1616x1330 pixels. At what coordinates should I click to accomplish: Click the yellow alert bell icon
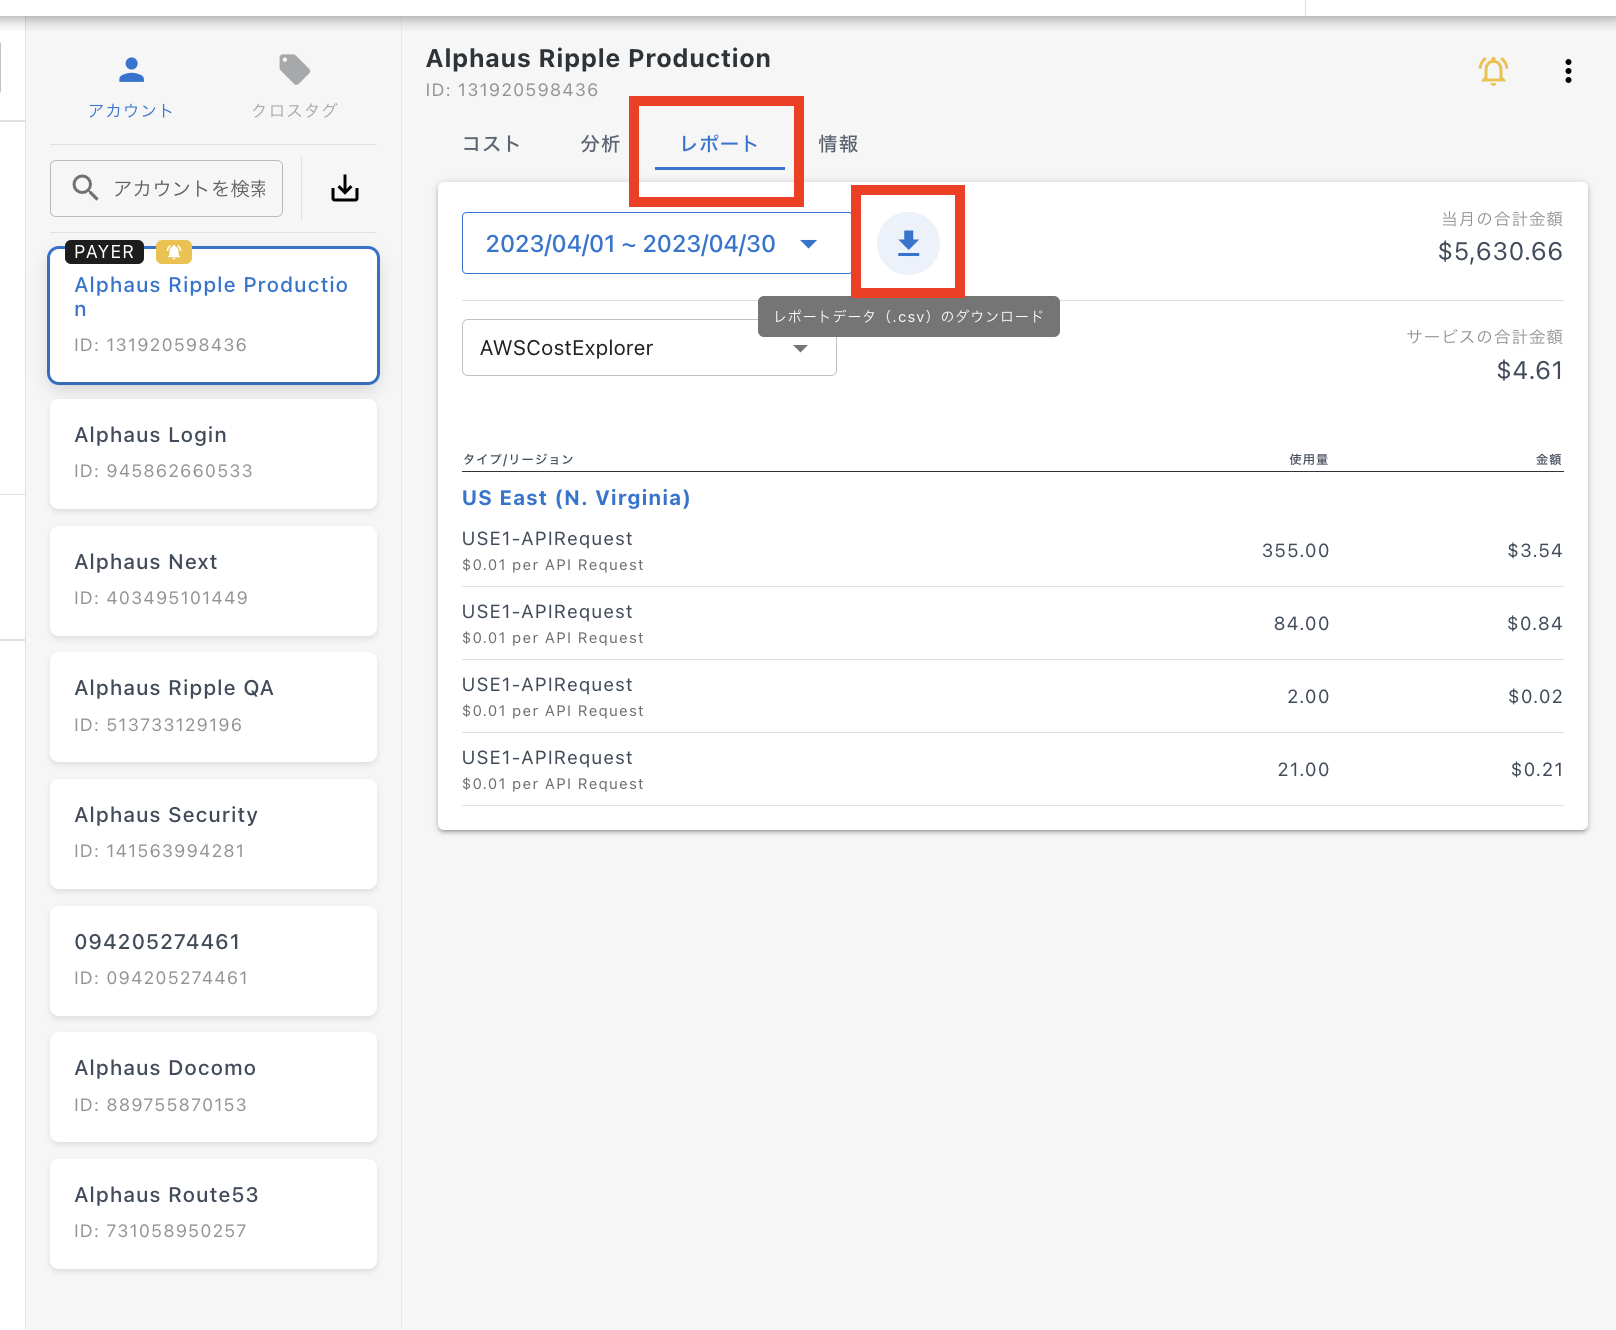tap(1493, 71)
